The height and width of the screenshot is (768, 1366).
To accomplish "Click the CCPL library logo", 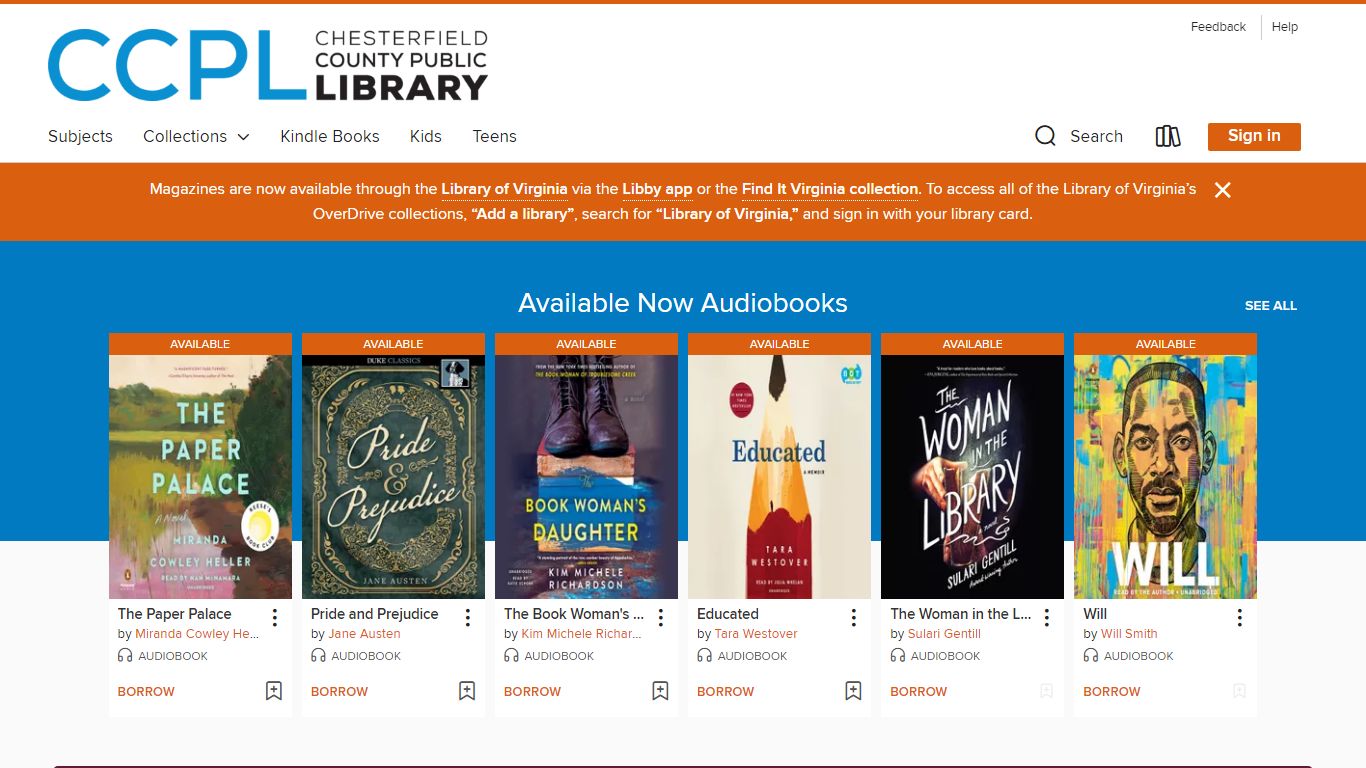I will 268,65.
